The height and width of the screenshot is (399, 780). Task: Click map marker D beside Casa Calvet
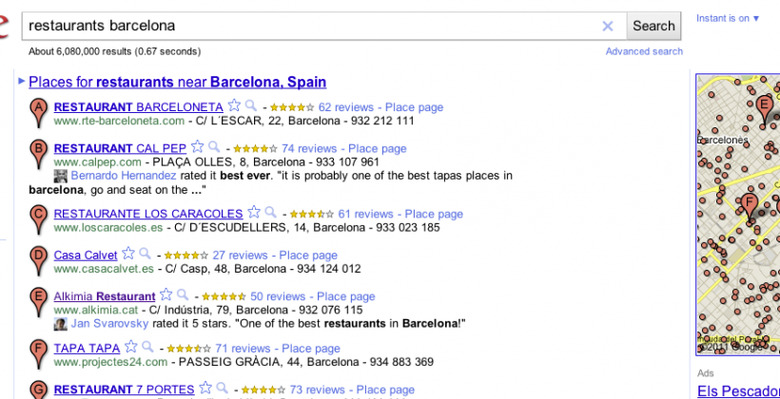[39, 261]
